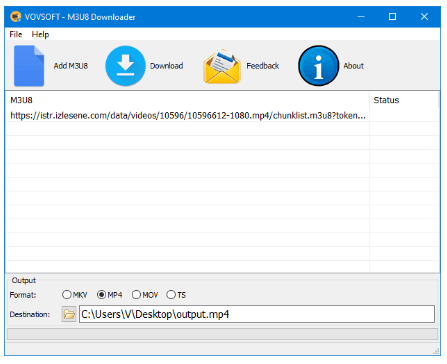Click the Download label in the toolbar
The width and height of the screenshot is (447, 364).
(166, 66)
